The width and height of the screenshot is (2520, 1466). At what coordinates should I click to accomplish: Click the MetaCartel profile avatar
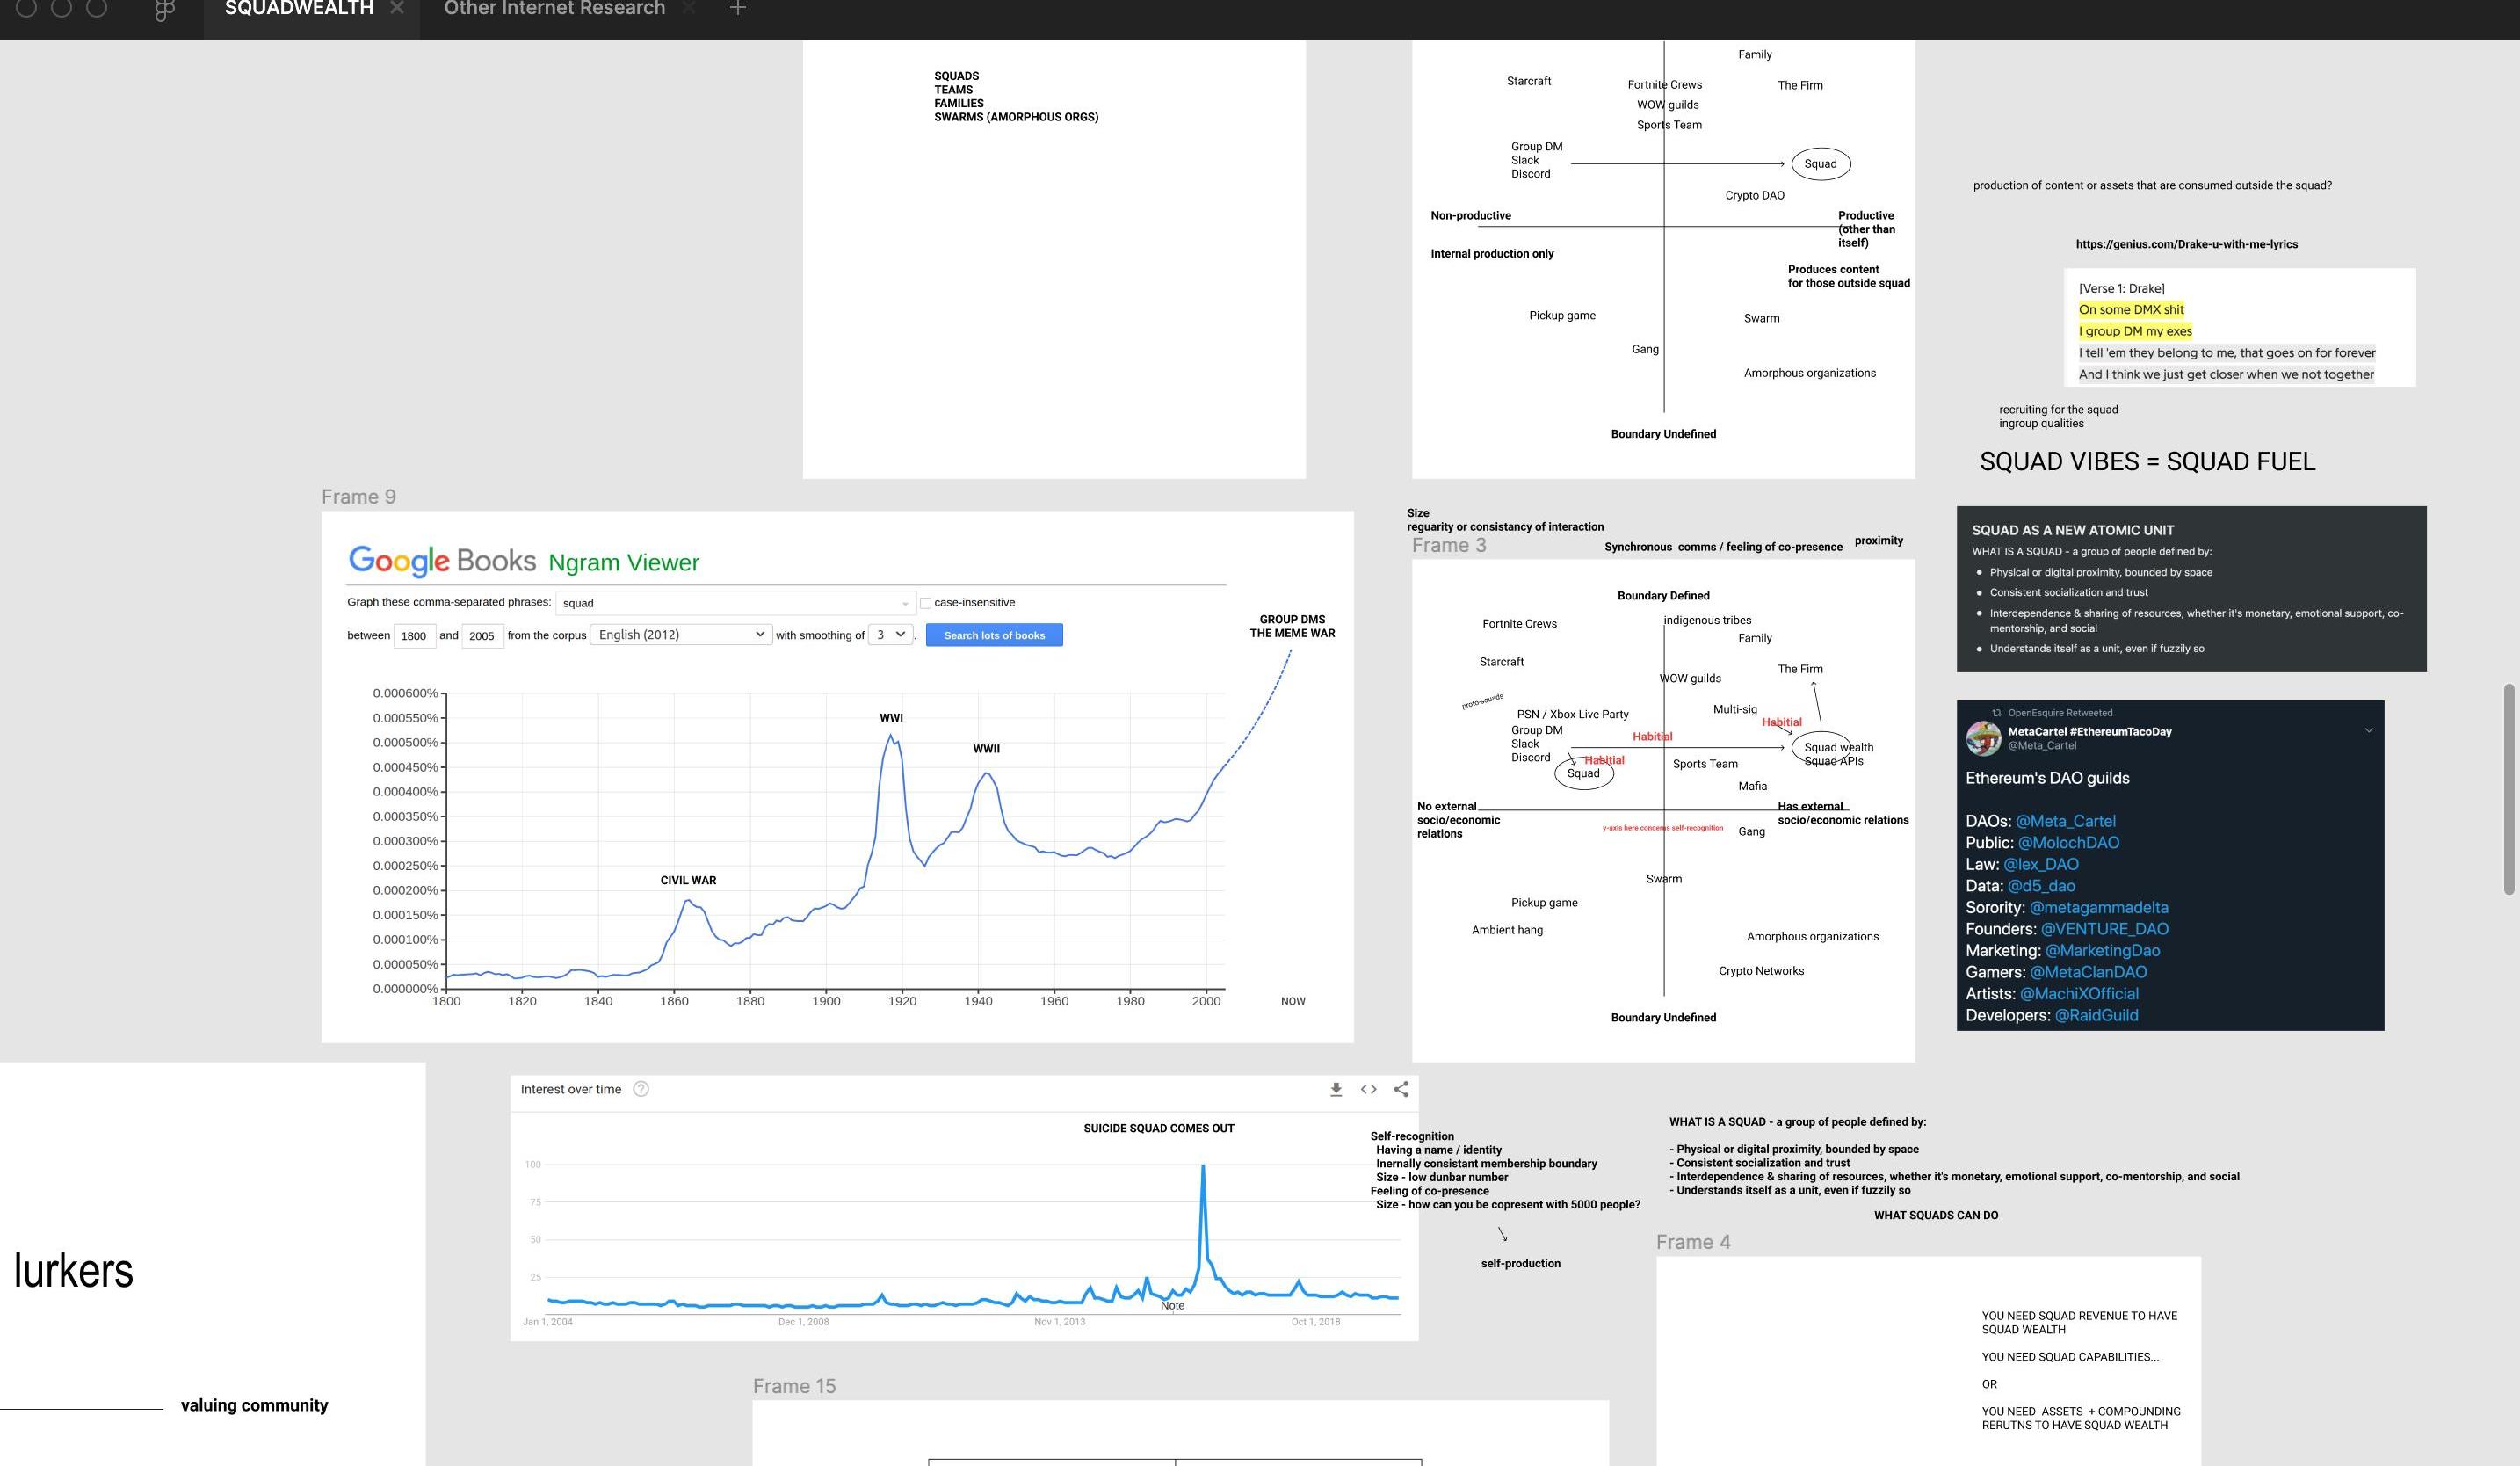click(1983, 738)
